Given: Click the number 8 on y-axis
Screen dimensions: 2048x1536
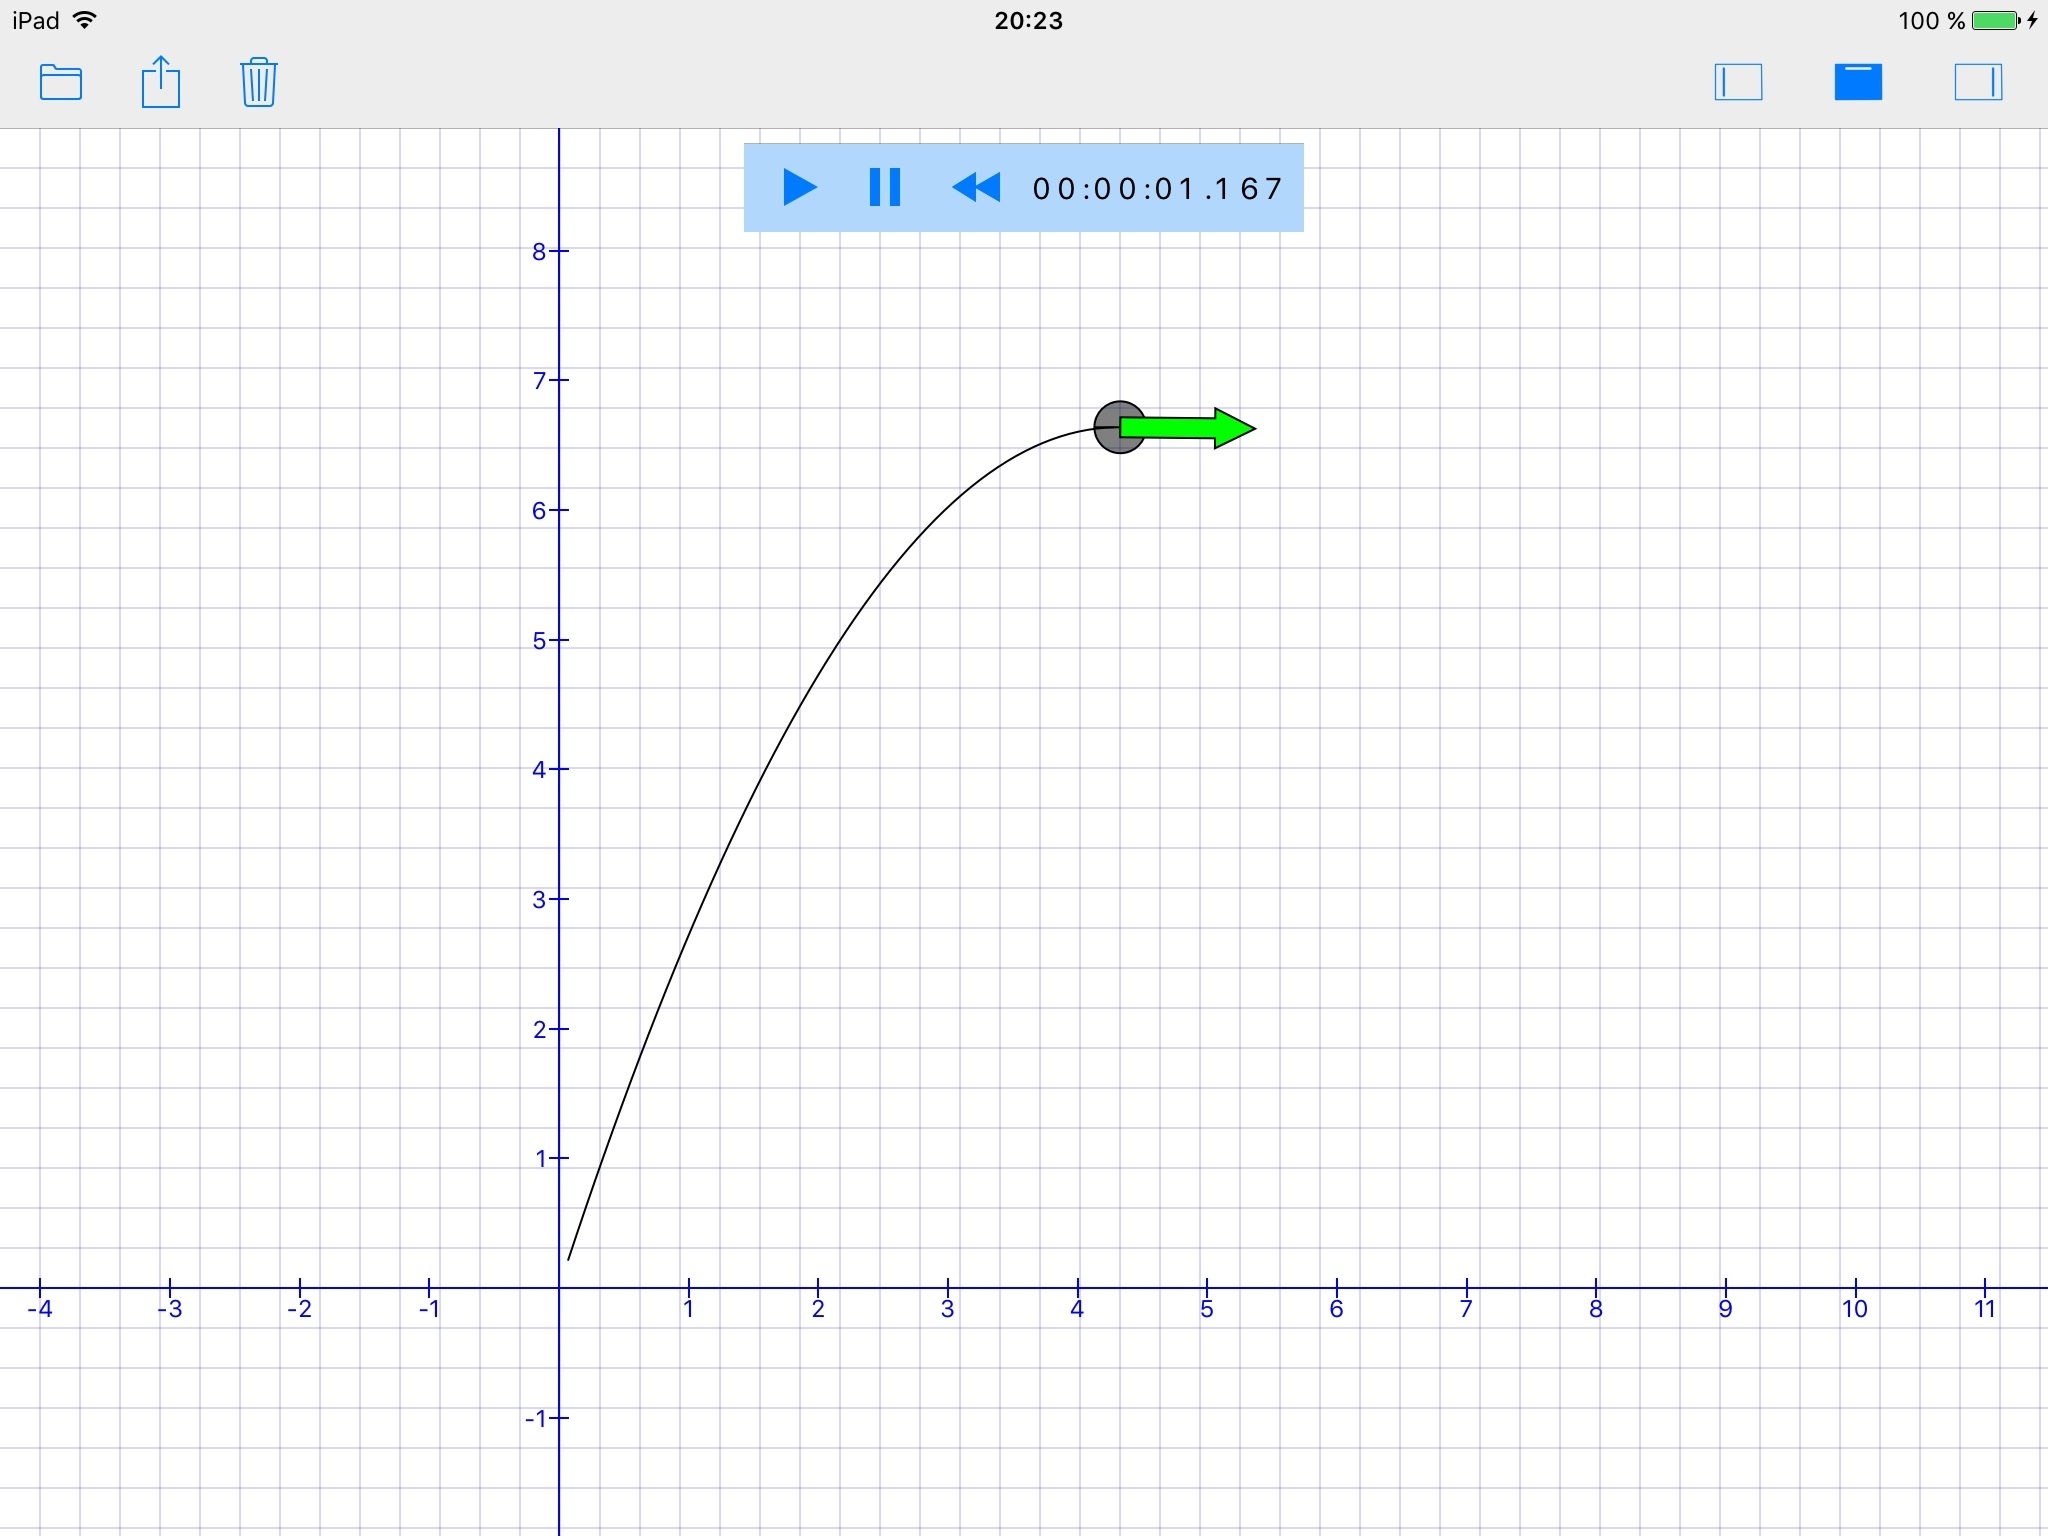Looking at the screenshot, I should 539,252.
